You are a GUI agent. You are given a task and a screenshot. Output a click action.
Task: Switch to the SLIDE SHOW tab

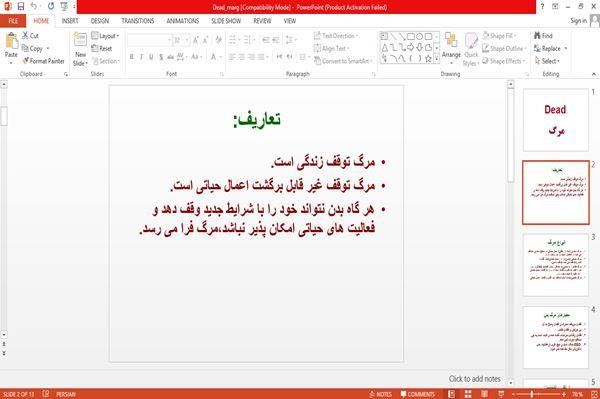(x=226, y=21)
